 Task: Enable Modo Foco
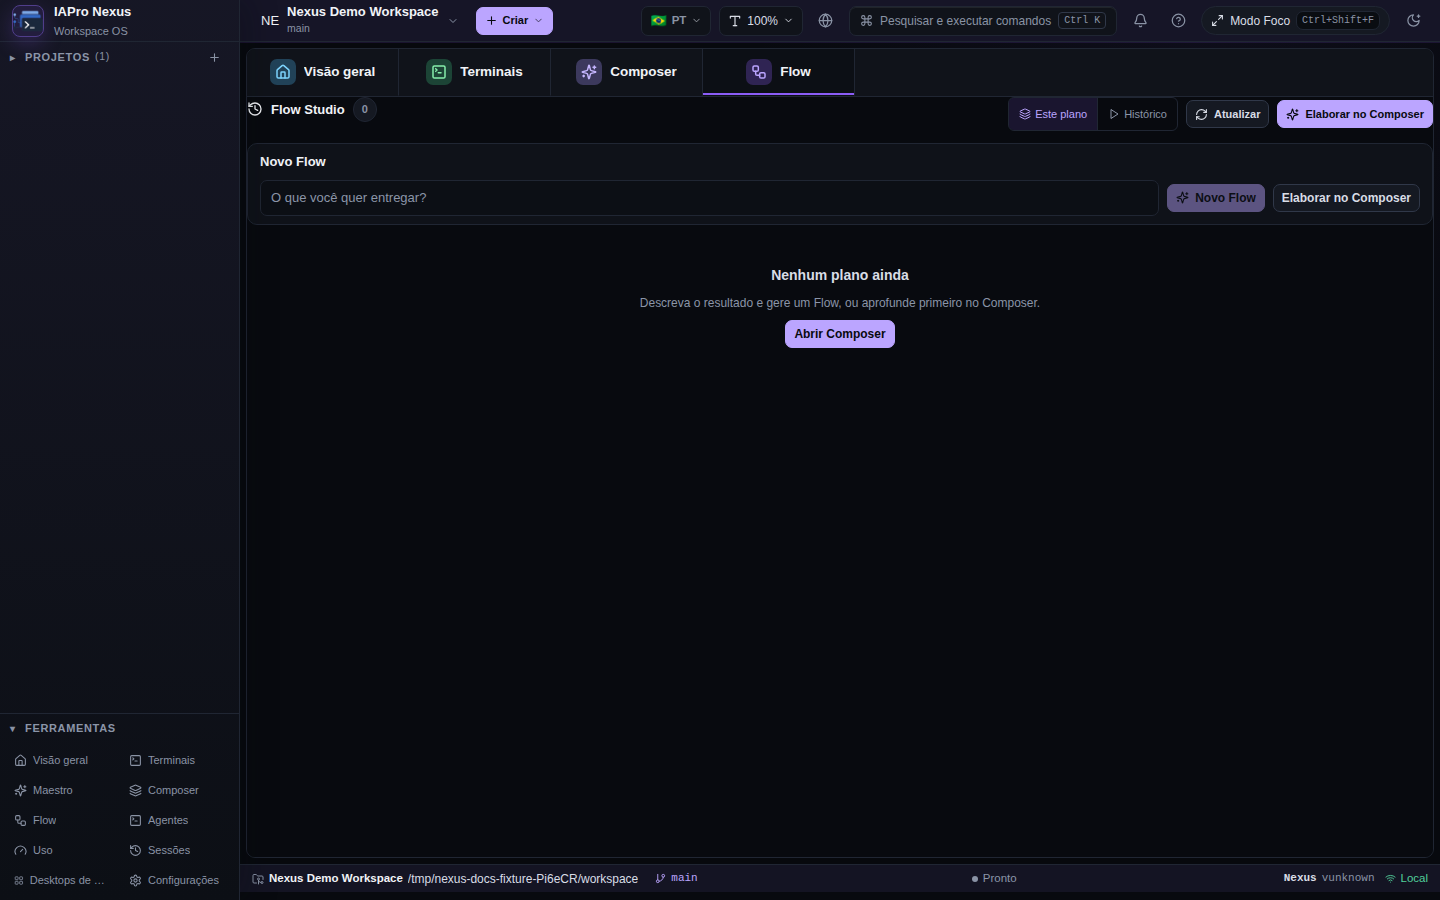pyautogui.click(x=1295, y=21)
